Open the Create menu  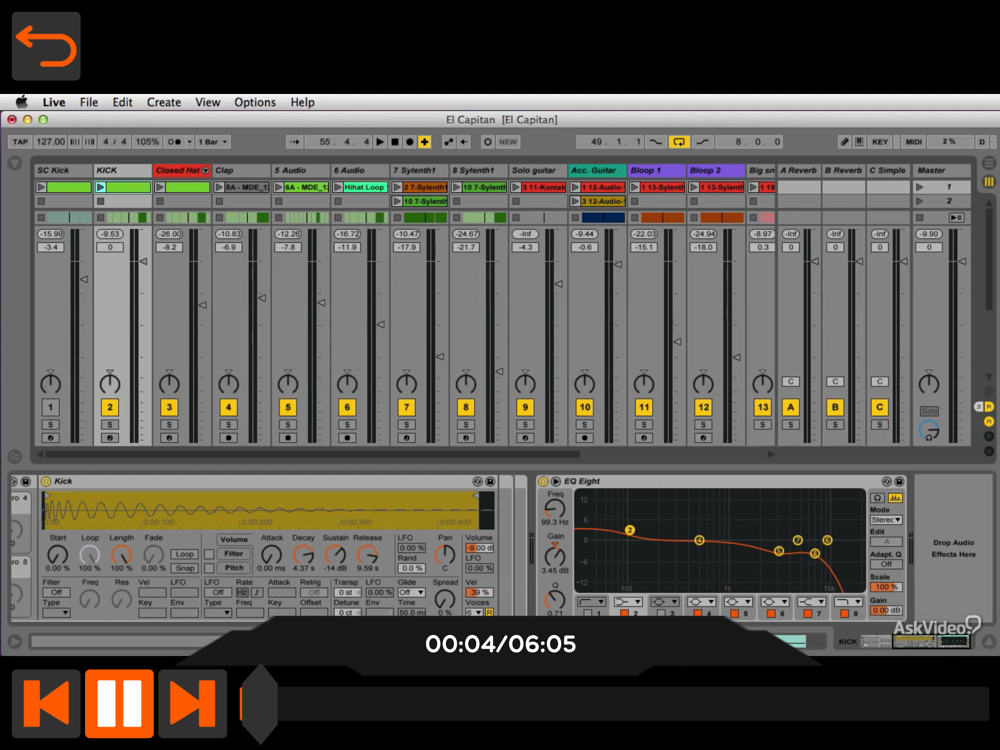164,102
